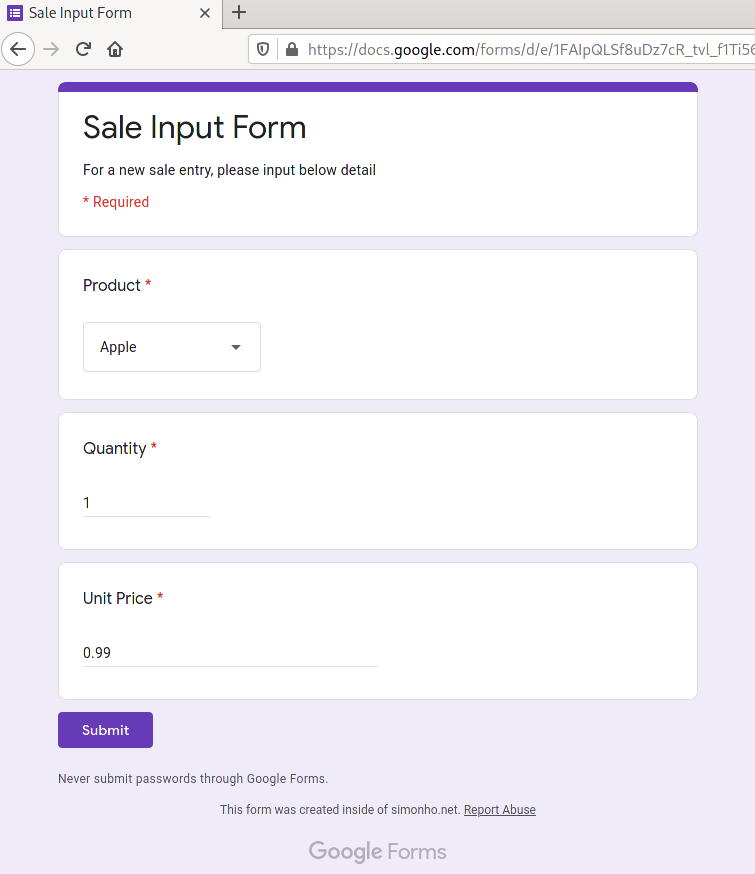Open the Report Abuse link
This screenshot has height=874, width=755.
(x=499, y=809)
